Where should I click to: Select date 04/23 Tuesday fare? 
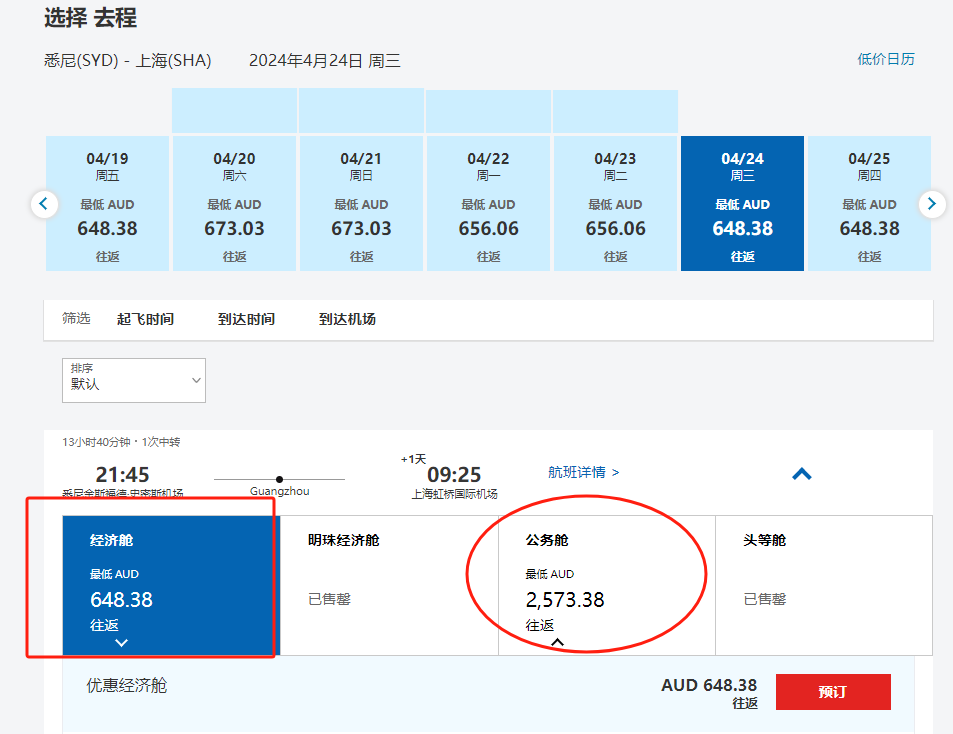(x=616, y=204)
